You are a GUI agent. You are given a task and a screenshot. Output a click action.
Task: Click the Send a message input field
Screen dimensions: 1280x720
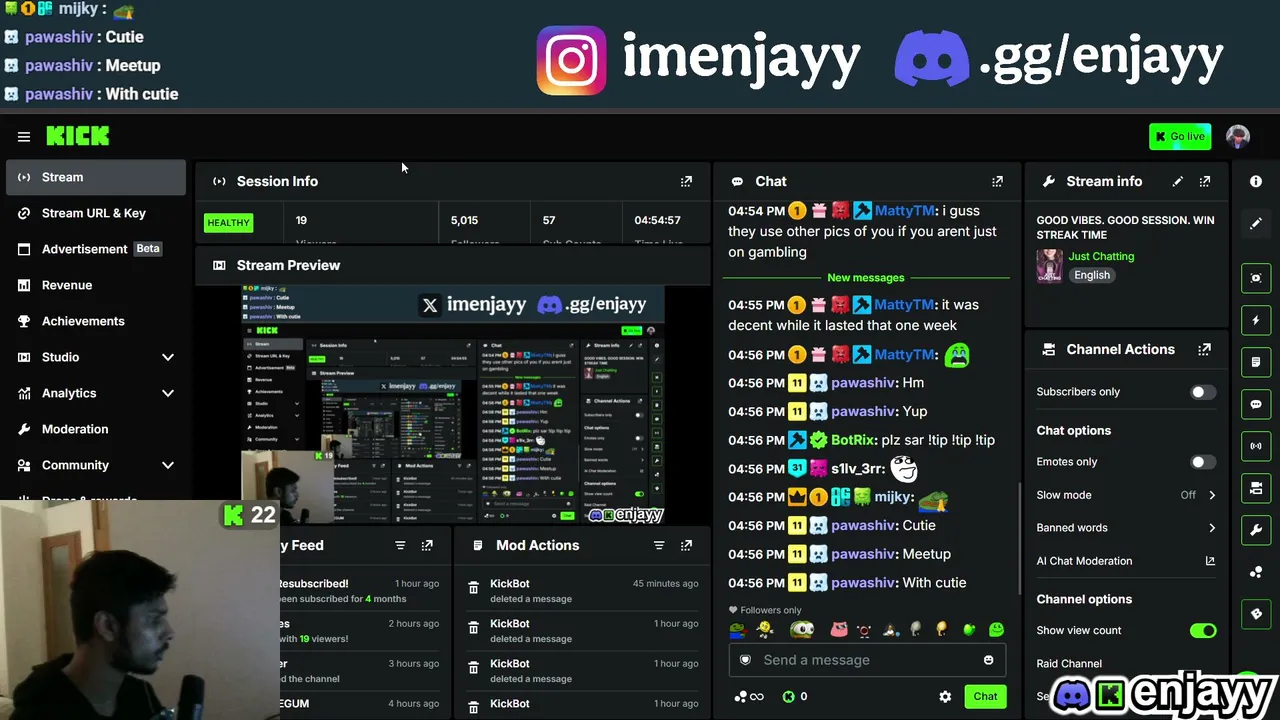867,660
